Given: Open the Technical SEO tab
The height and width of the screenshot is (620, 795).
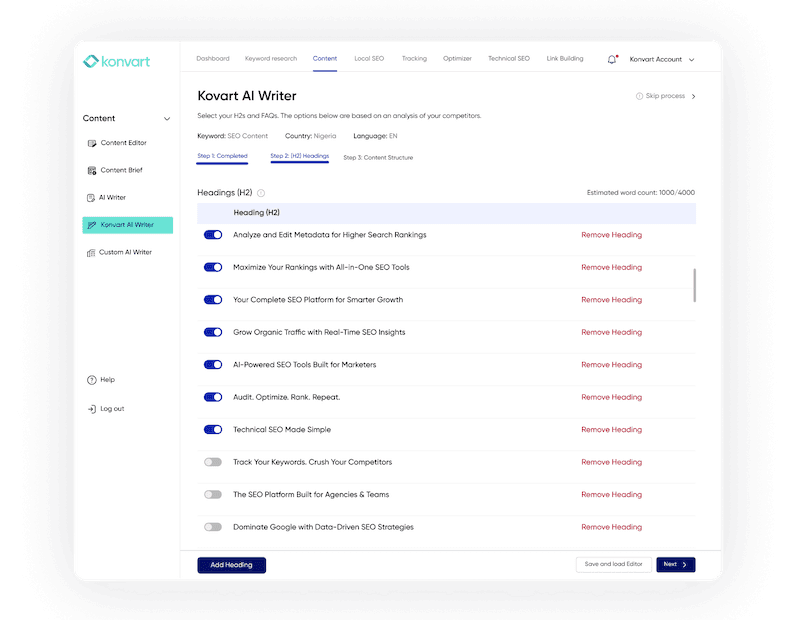Looking at the screenshot, I should pyautogui.click(x=509, y=59).
